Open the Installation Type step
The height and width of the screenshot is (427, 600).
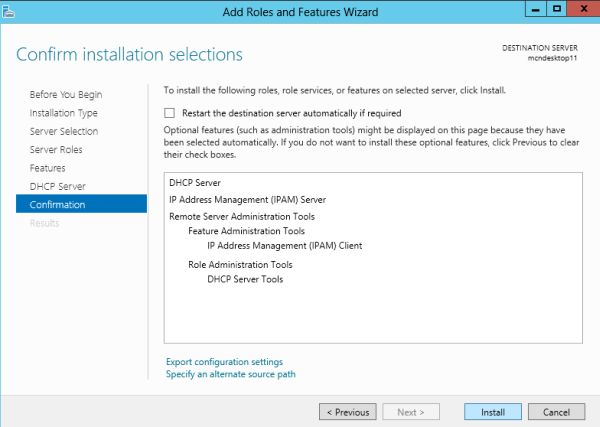[x=64, y=113]
